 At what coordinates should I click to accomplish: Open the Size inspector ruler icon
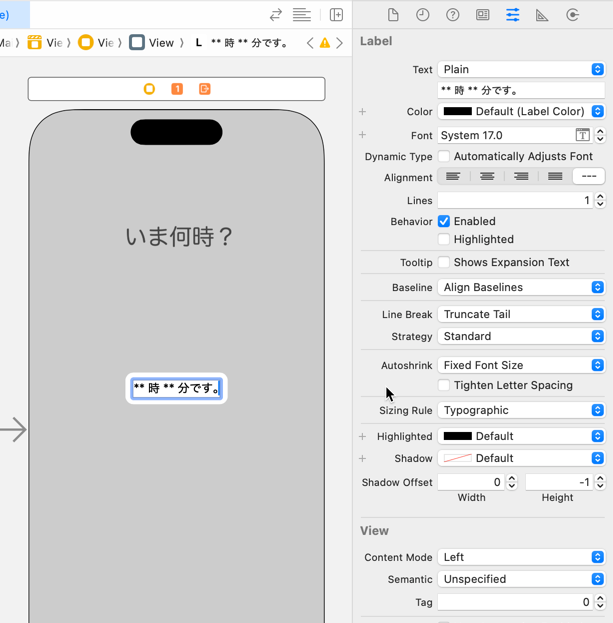[542, 15]
